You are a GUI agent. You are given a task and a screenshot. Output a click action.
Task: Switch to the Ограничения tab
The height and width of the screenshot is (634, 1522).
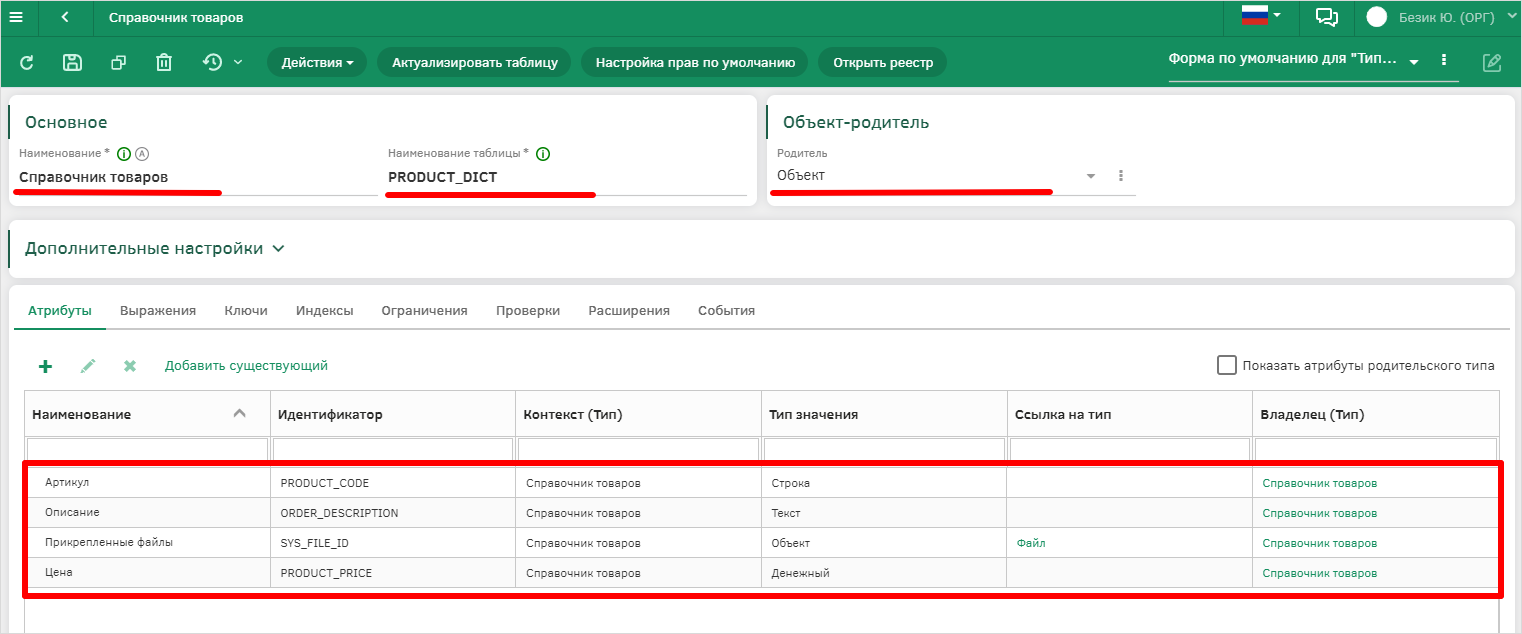425,311
